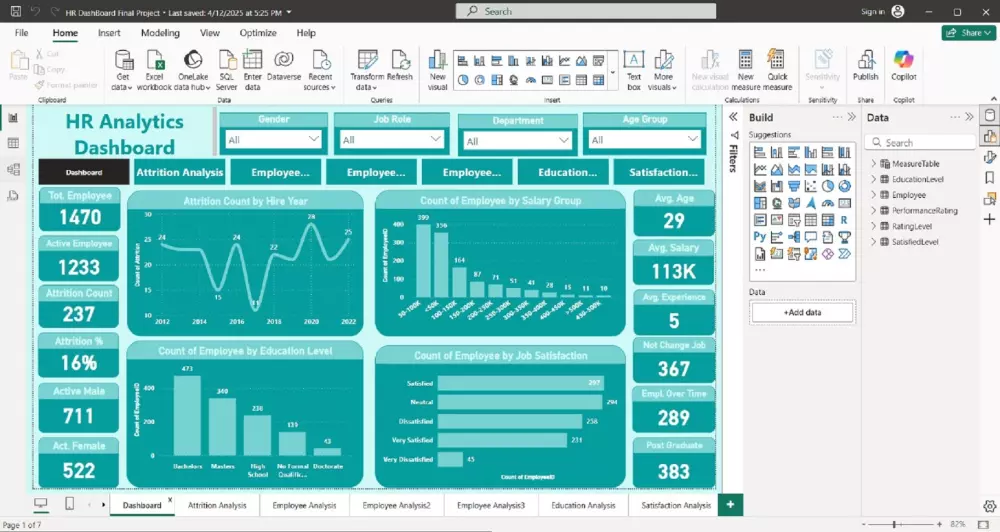Viewport: 1000px width, 532px height.
Task: Select donut chart in Build pane
Action: point(844,186)
